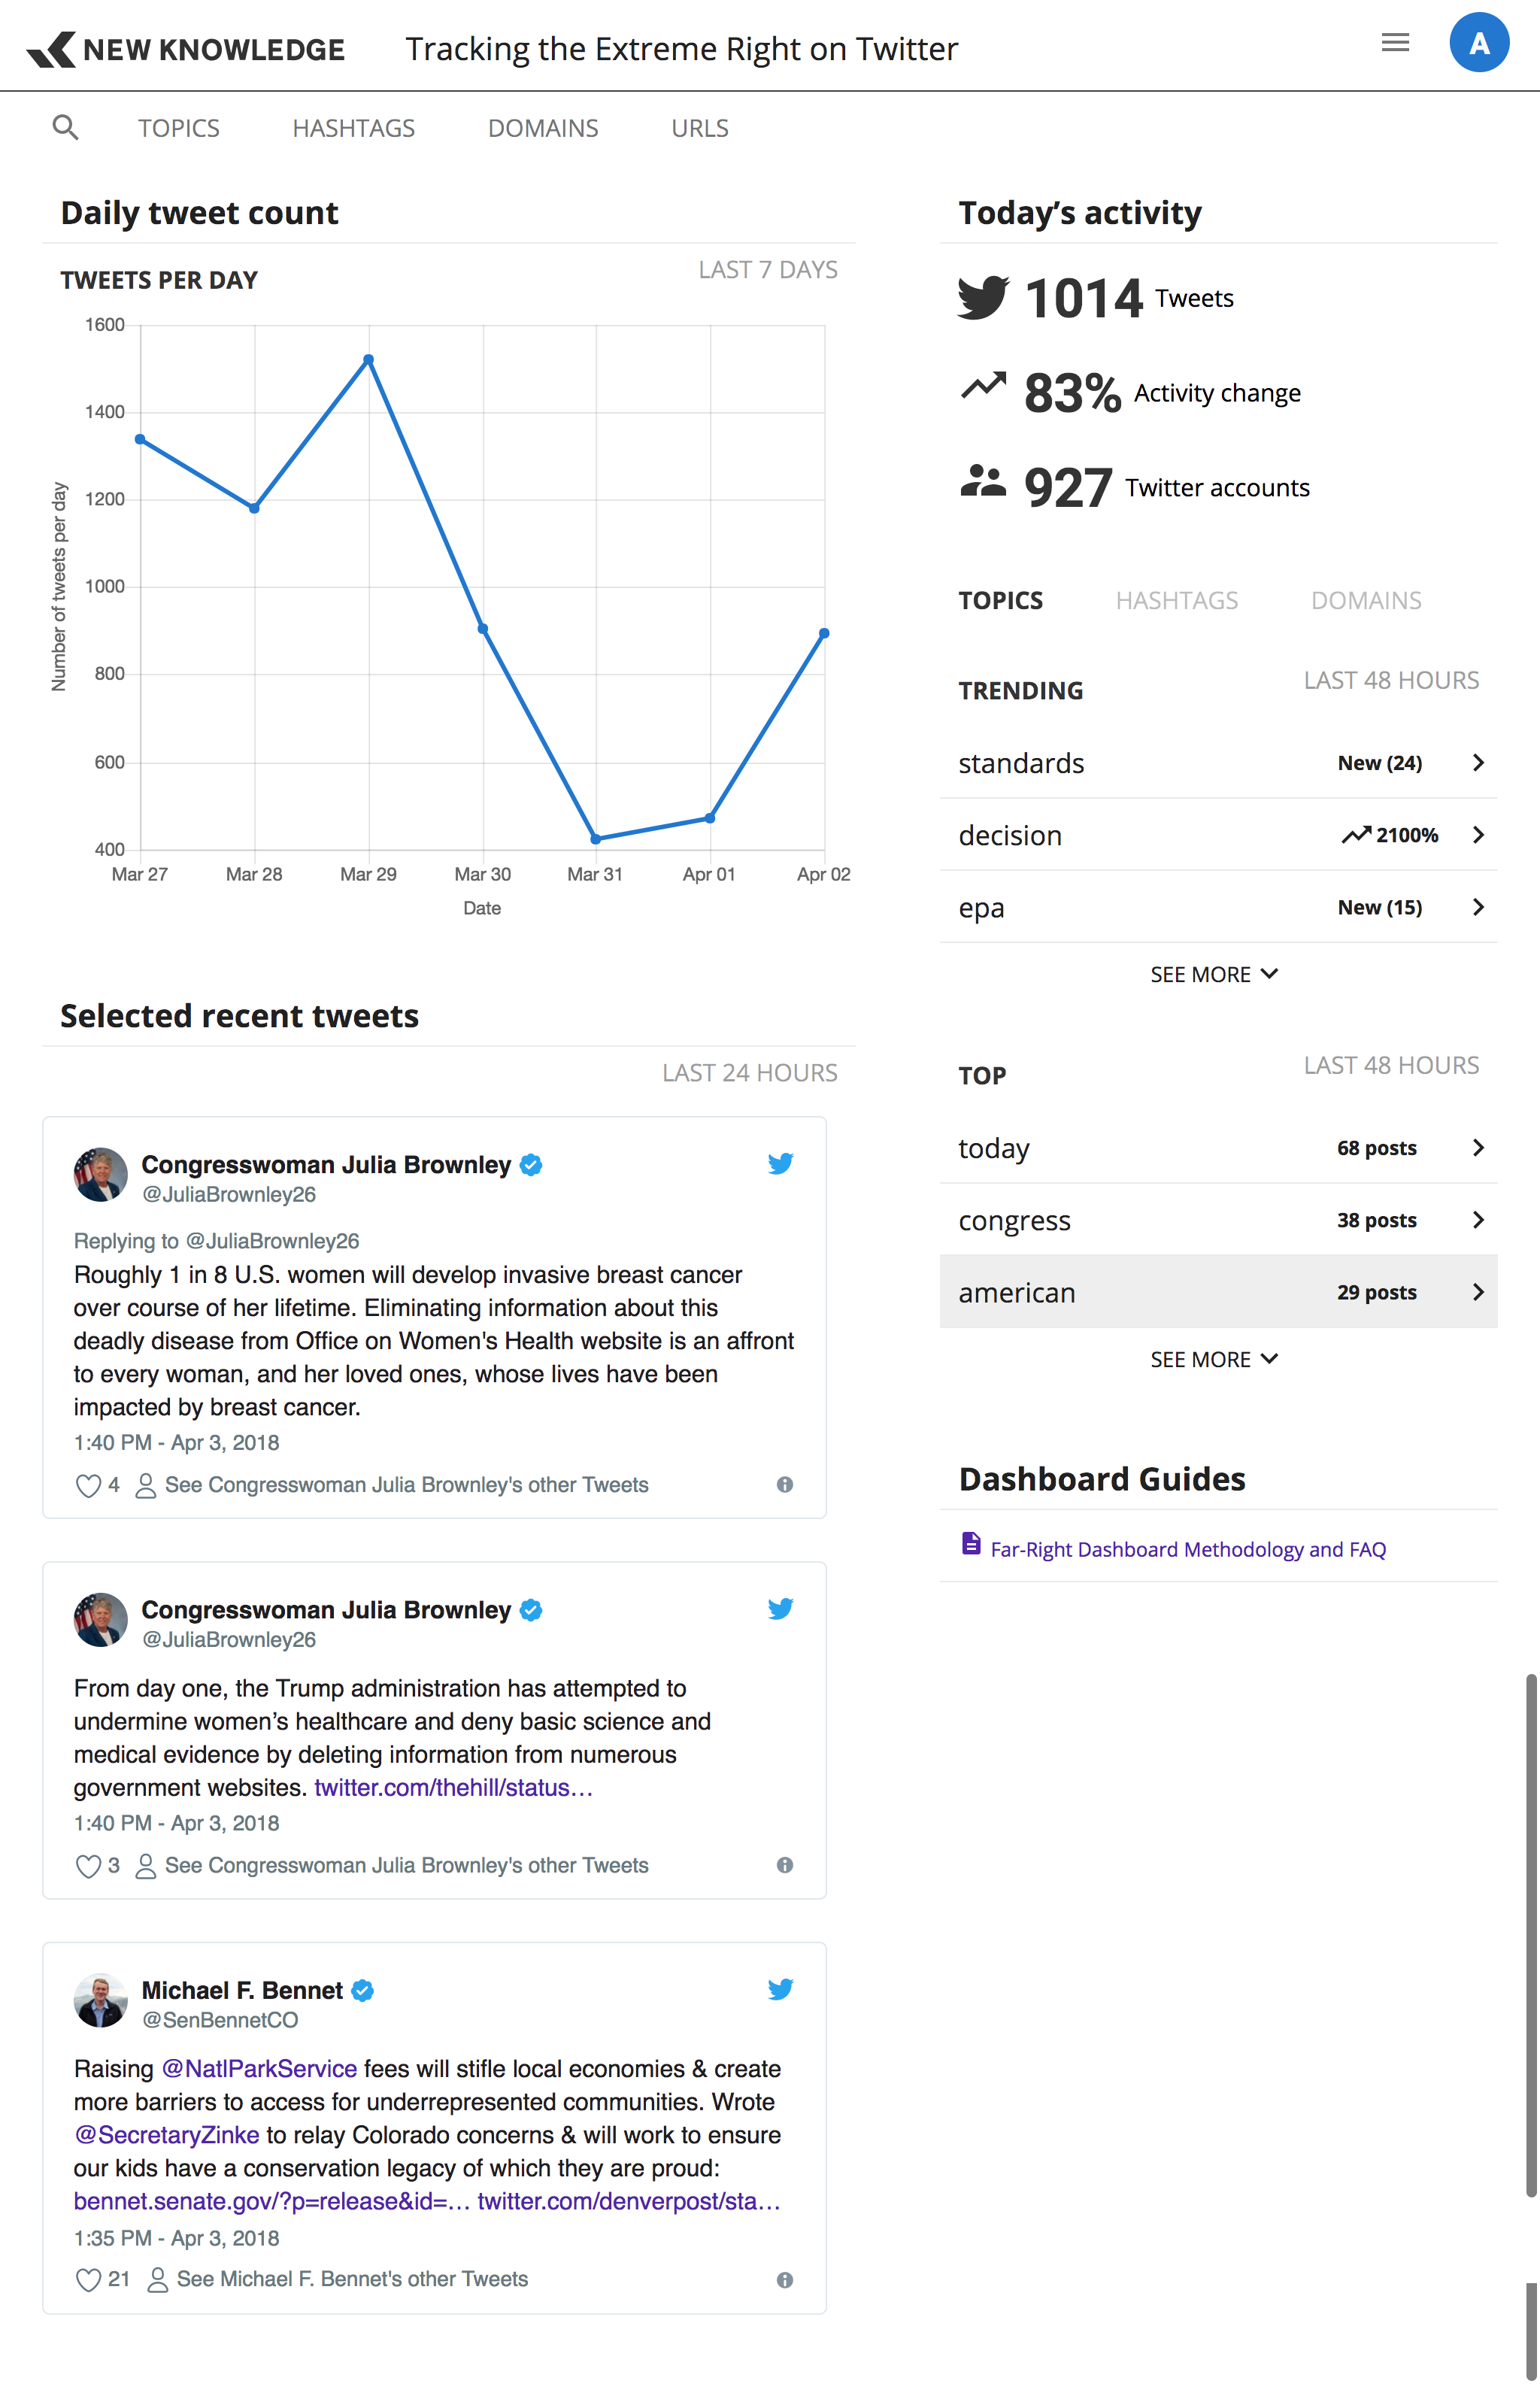Image resolution: width=1540 pixels, height=2408 pixels.
Task: Click info icon on Michael Bennet tweet
Action: 785,2280
